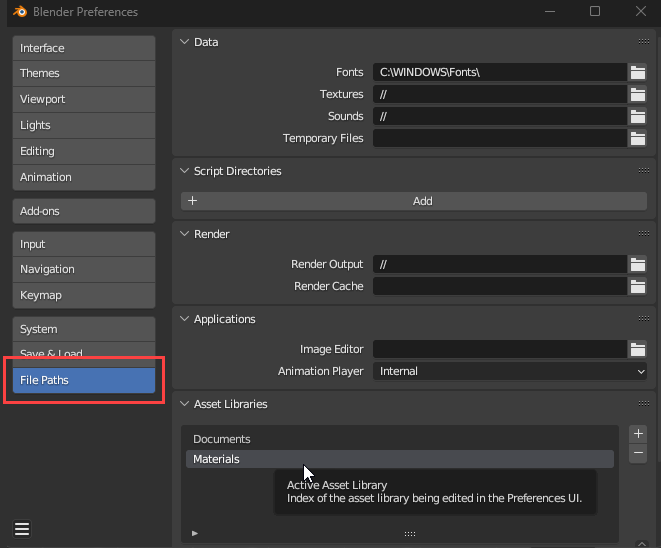
Task: Click the folder icon next to Fonts
Action: point(637,72)
